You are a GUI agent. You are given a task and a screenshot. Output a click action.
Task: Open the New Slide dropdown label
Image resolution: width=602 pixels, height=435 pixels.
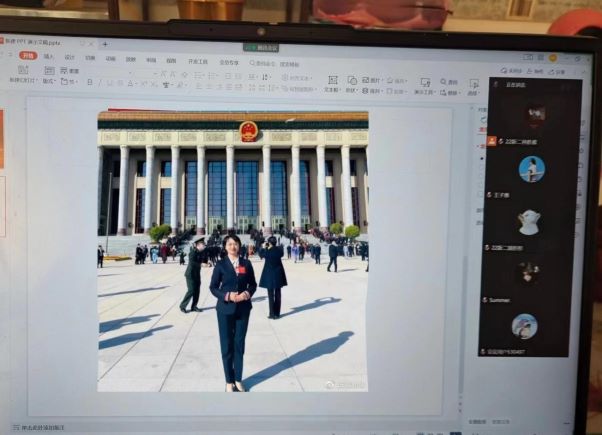click(x=23, y=80)
